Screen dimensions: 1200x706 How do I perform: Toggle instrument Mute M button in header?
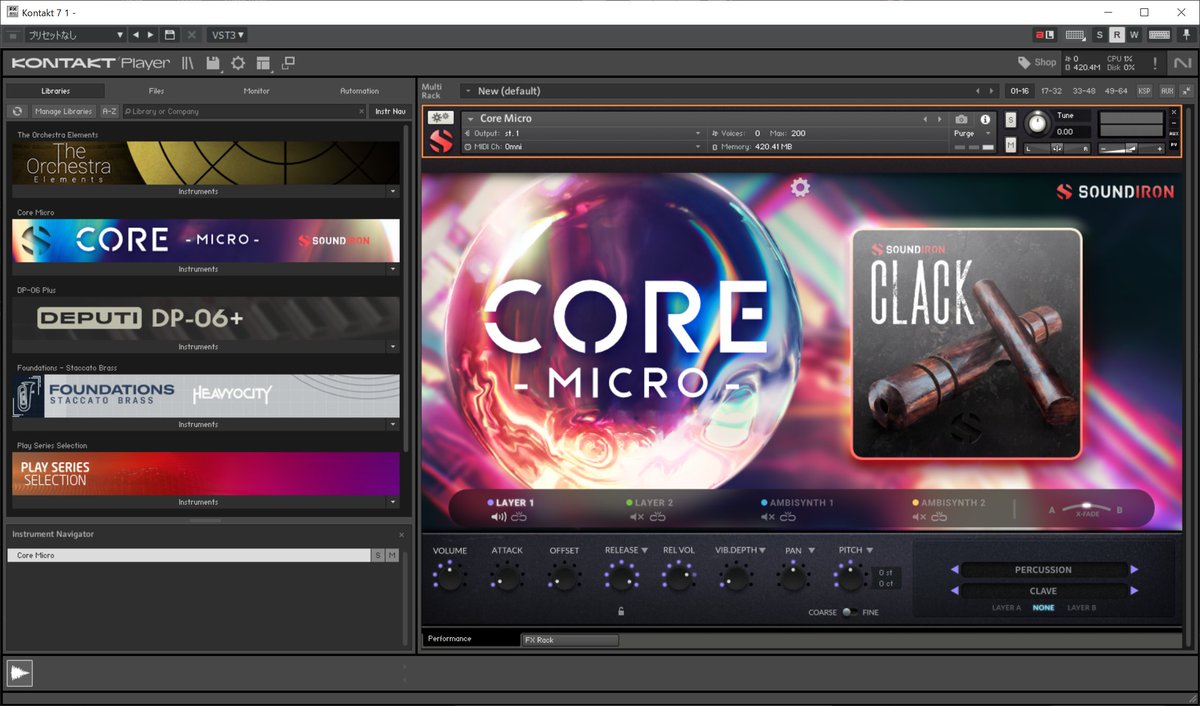[x=1010, y=146]
